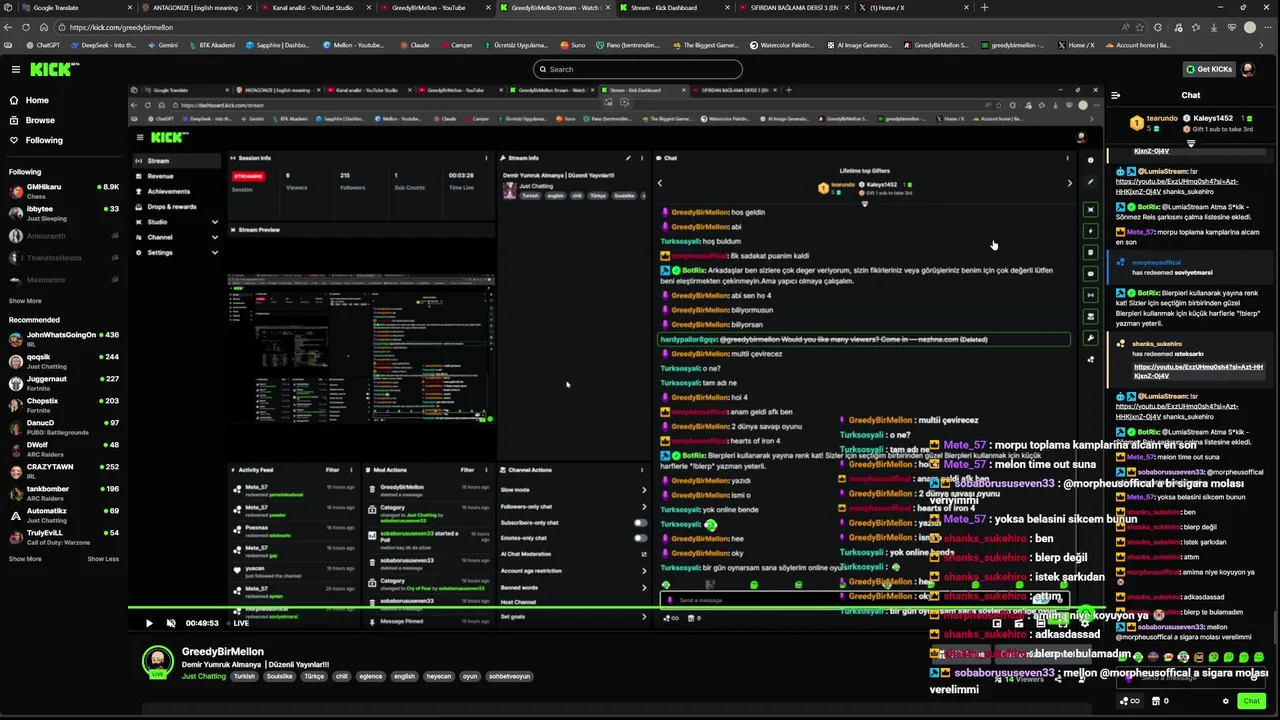Open the youtu.be link in shanks_sukehiro redemption
Viewport: 1280px width, 720px height.
(x=1198, y=371)
